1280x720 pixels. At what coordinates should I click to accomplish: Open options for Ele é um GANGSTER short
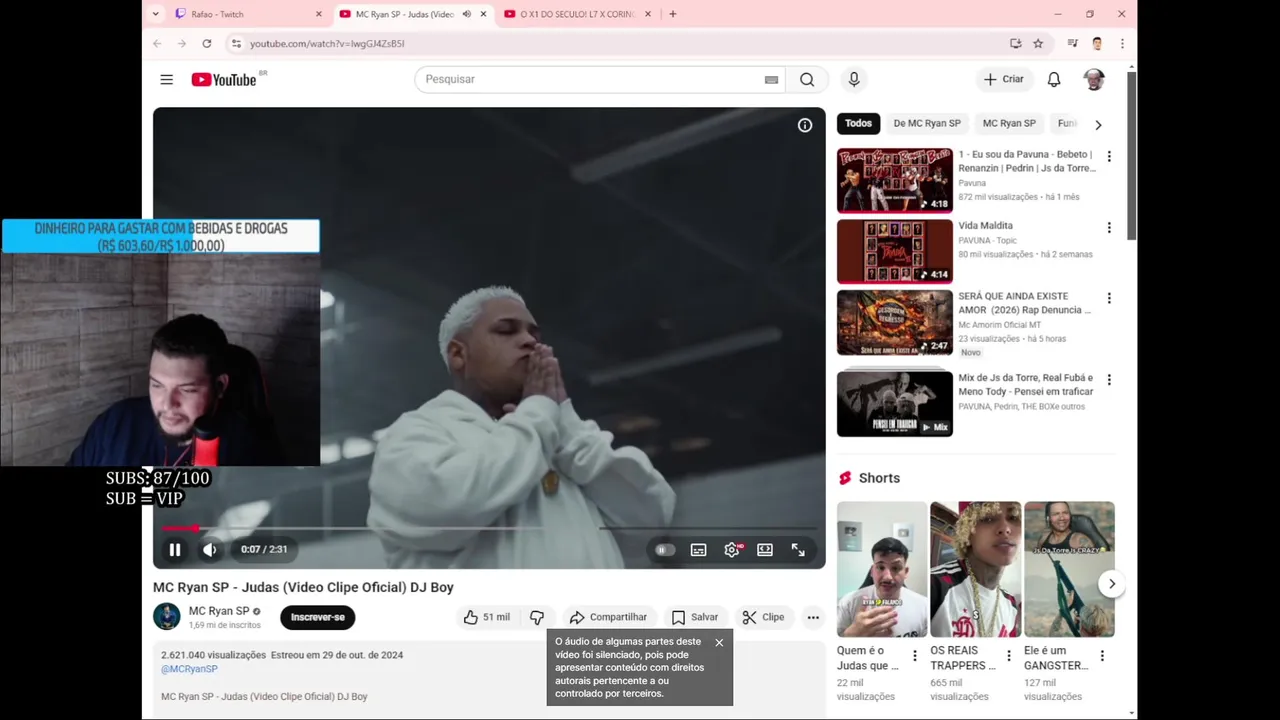(1102, 656)
